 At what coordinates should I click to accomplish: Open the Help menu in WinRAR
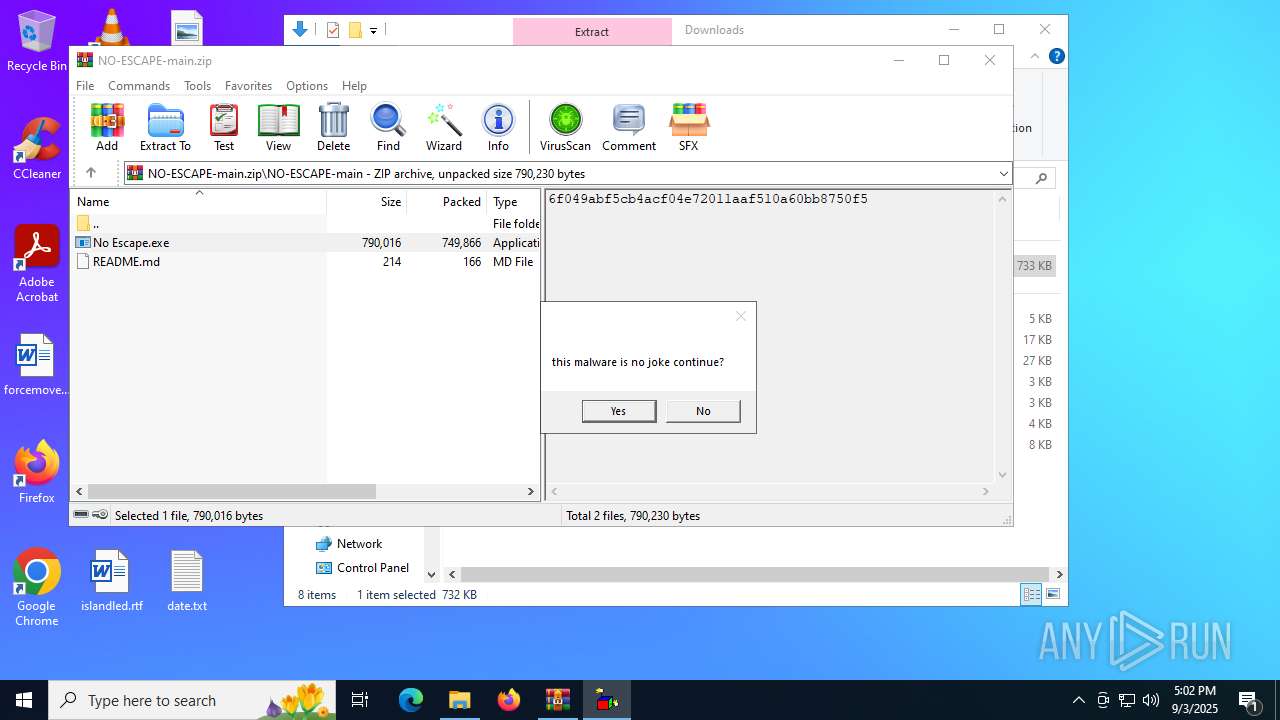tap(354, 86)
